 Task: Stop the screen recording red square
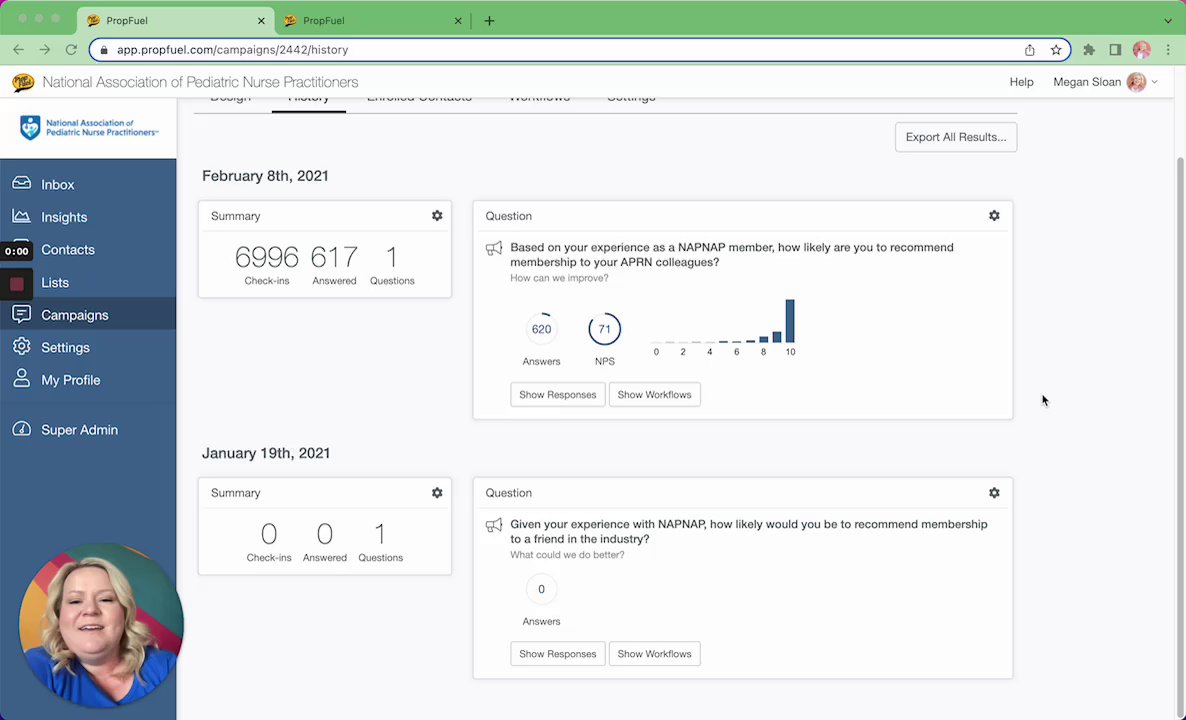[x=17, y=284]
